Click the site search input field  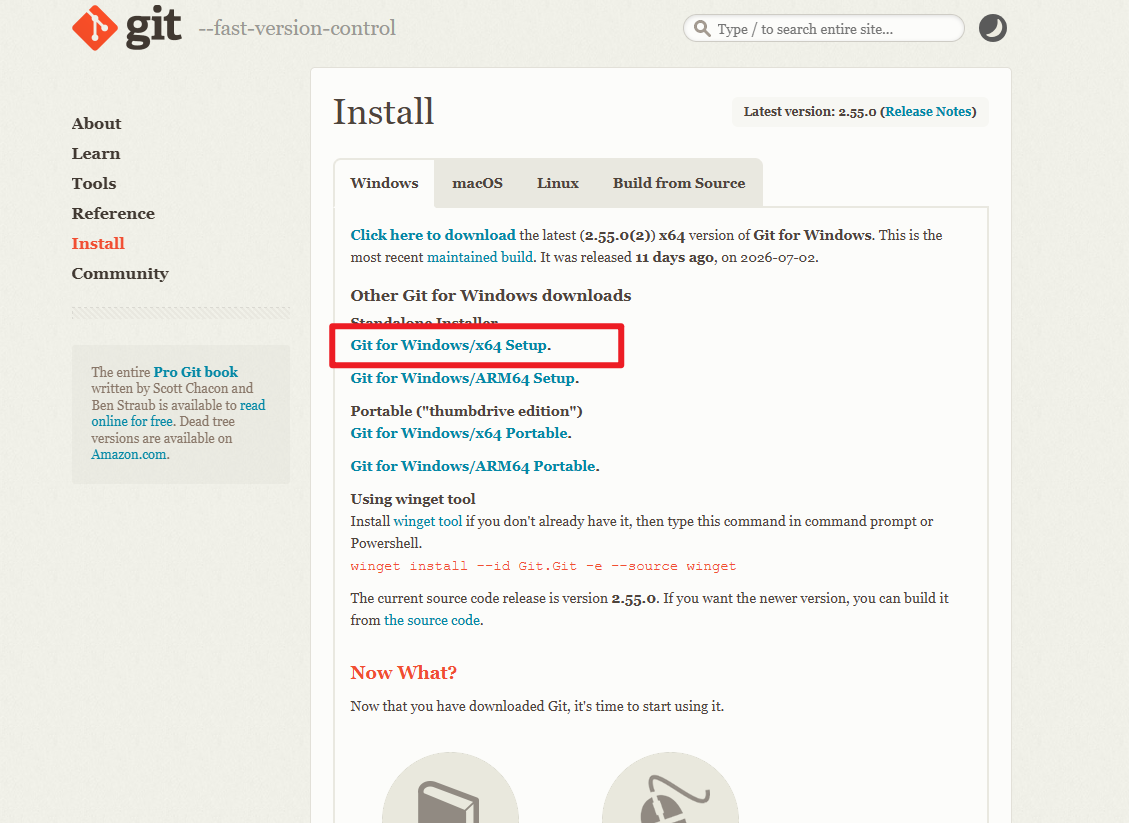pos(823,29)
